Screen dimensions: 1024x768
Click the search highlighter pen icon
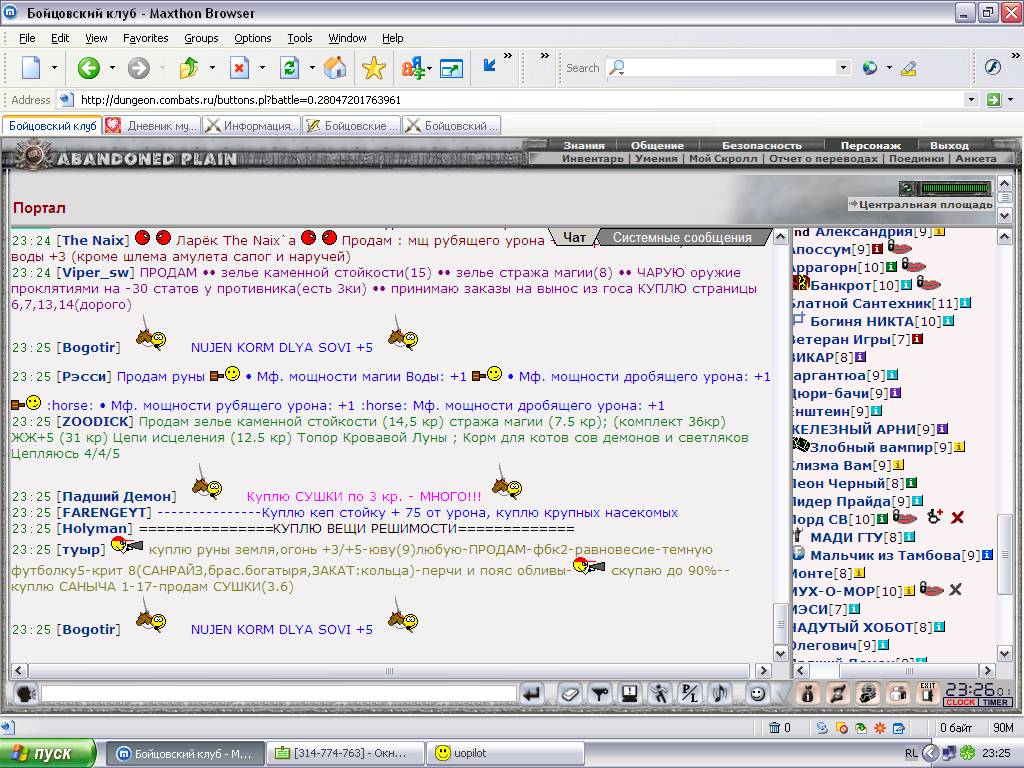pyautogui.click(x=908, y=67)
